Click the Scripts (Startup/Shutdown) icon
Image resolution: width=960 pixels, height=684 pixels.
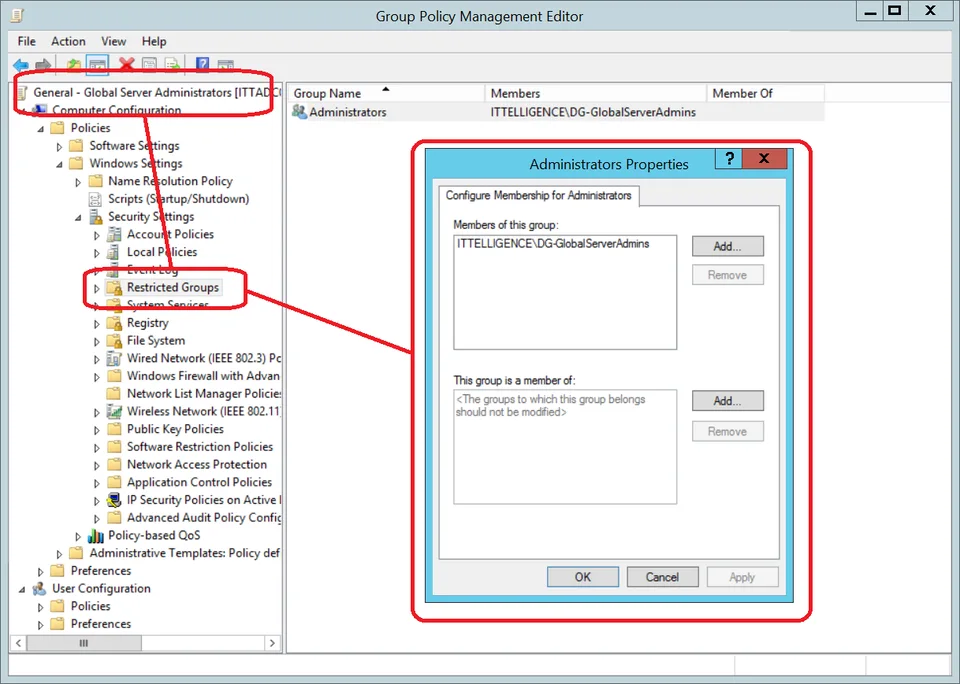point(96,199)
